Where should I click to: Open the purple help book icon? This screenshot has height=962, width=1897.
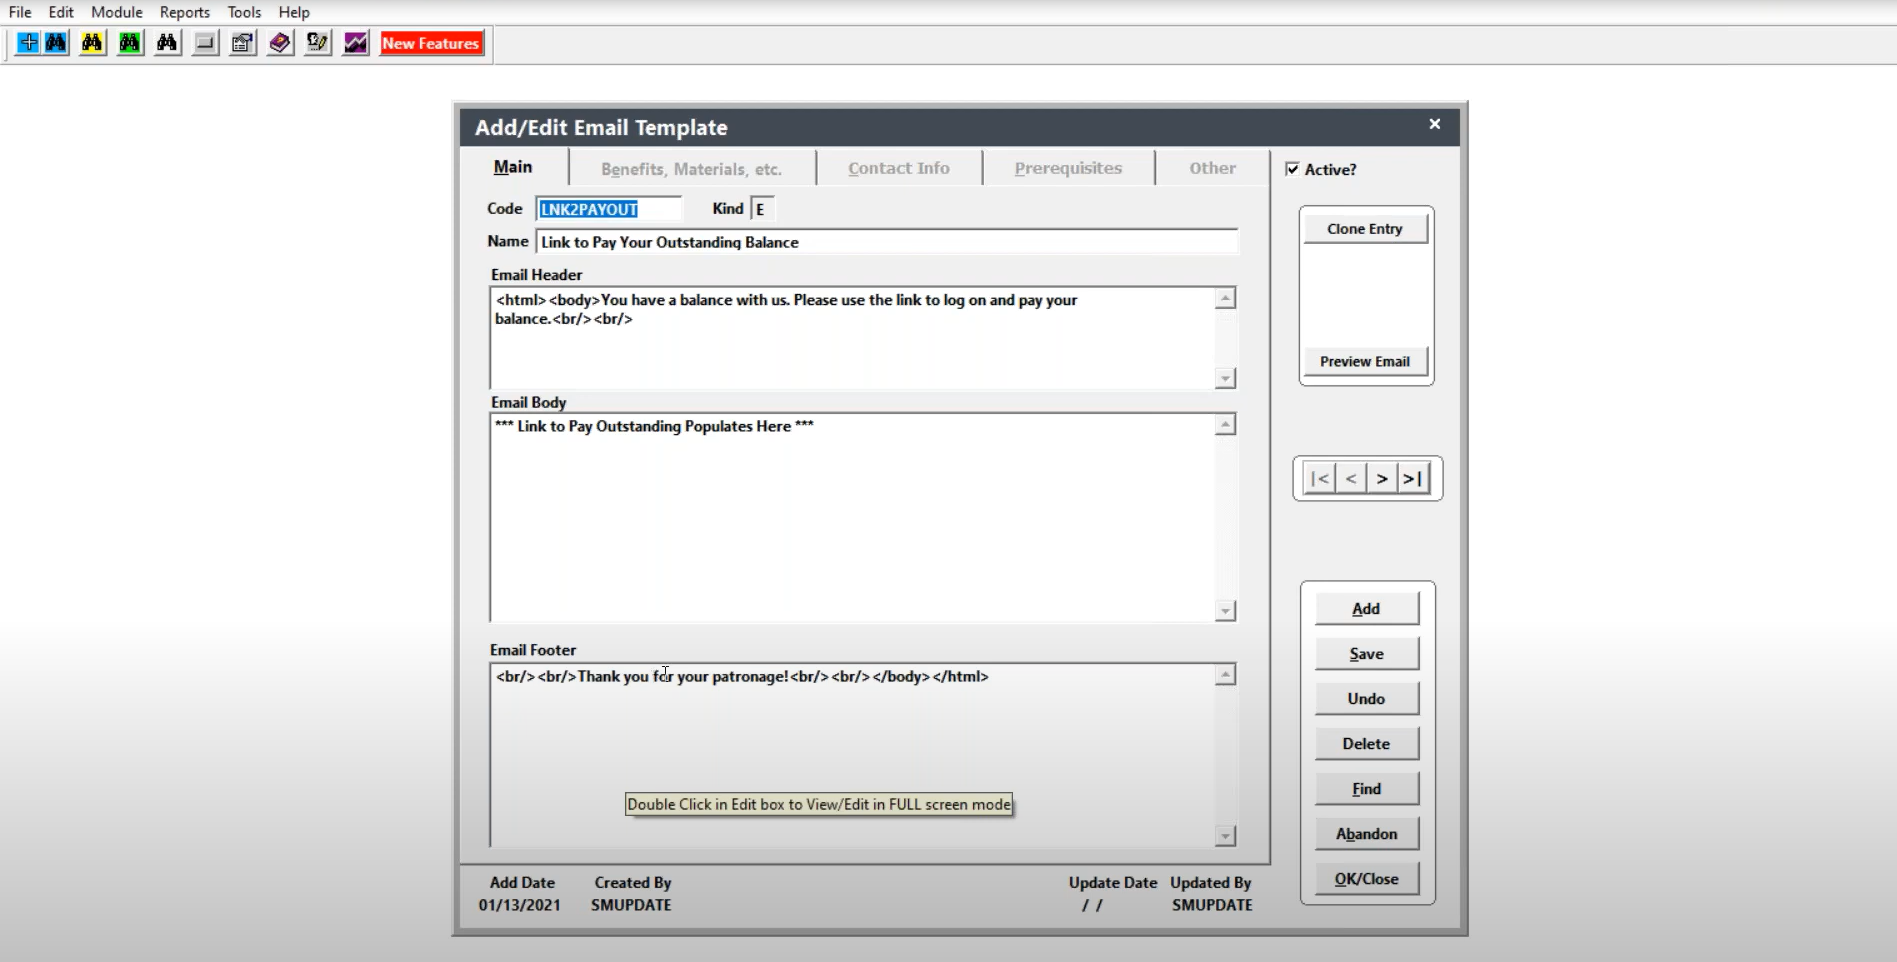click(279, 43)
